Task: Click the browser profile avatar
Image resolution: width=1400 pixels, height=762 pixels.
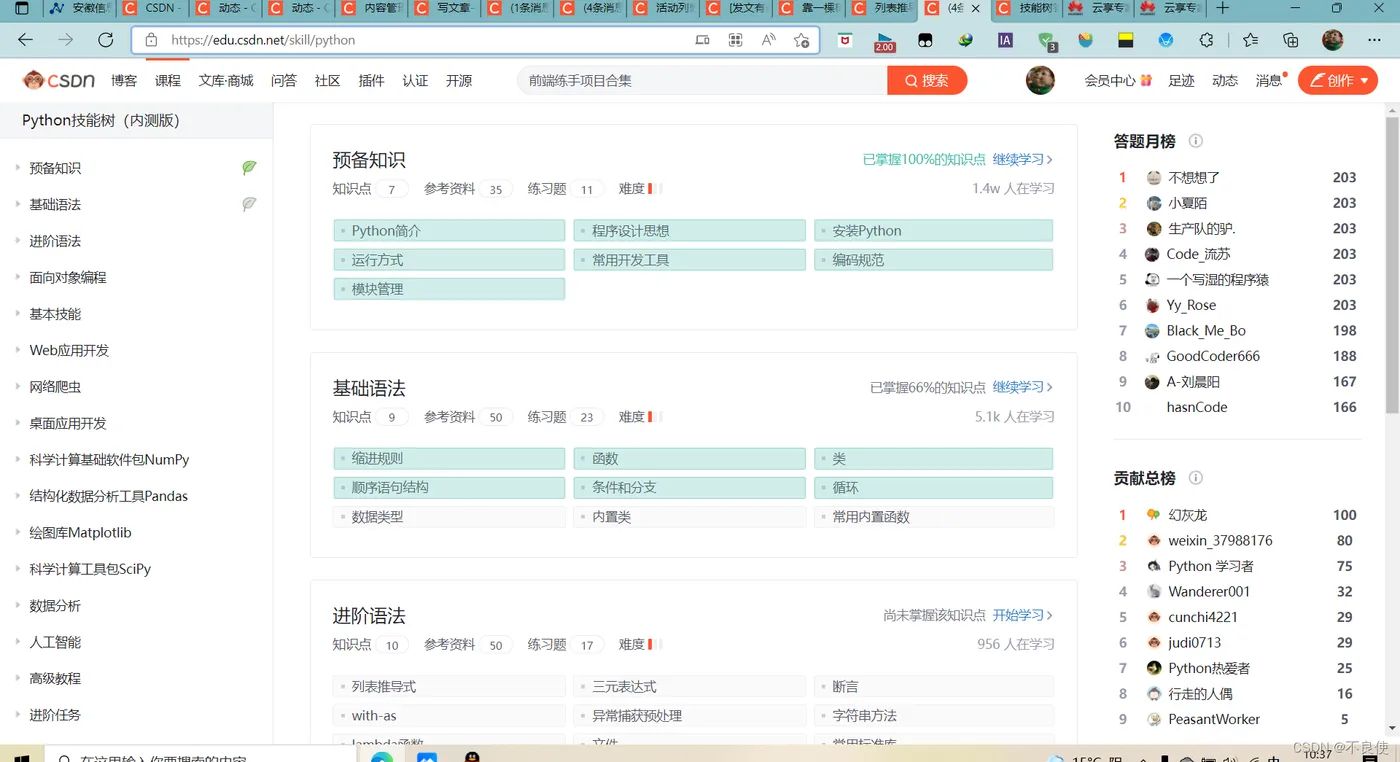Action: 1332,40
